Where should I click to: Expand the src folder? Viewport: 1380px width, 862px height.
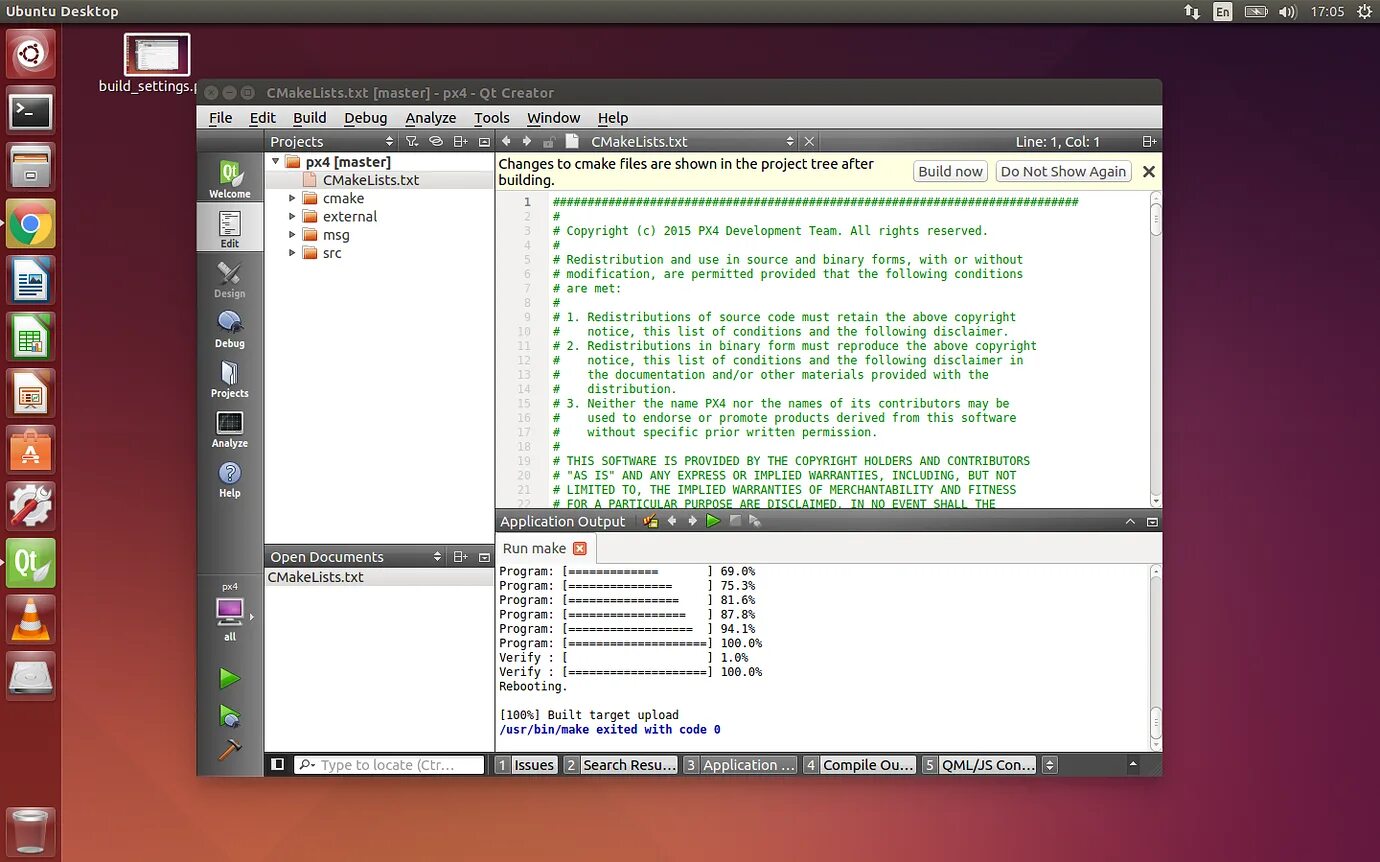click(292, 253)
